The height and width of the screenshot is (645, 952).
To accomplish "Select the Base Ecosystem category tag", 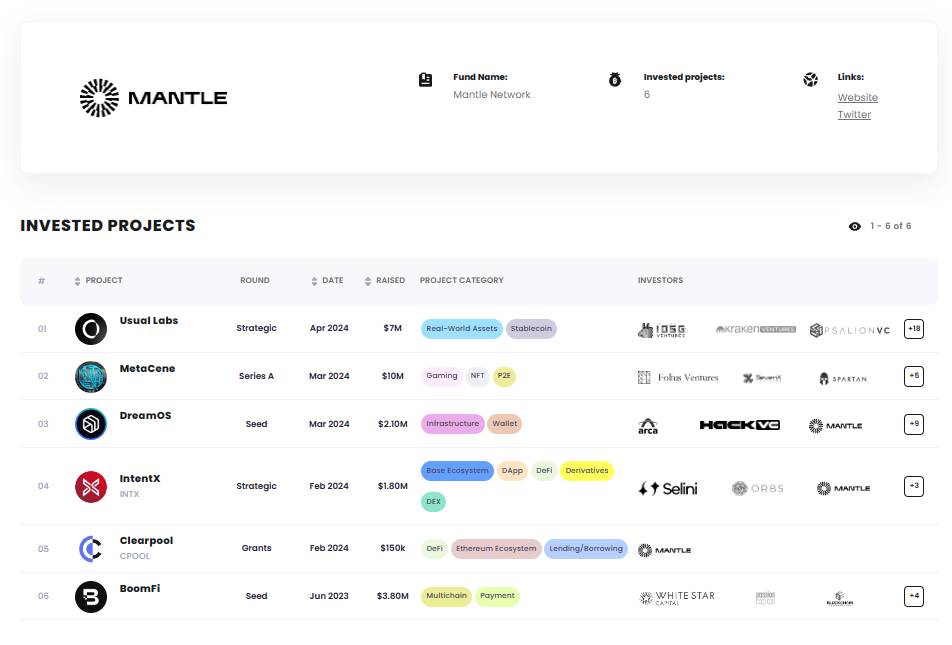I will click(457, 471).
